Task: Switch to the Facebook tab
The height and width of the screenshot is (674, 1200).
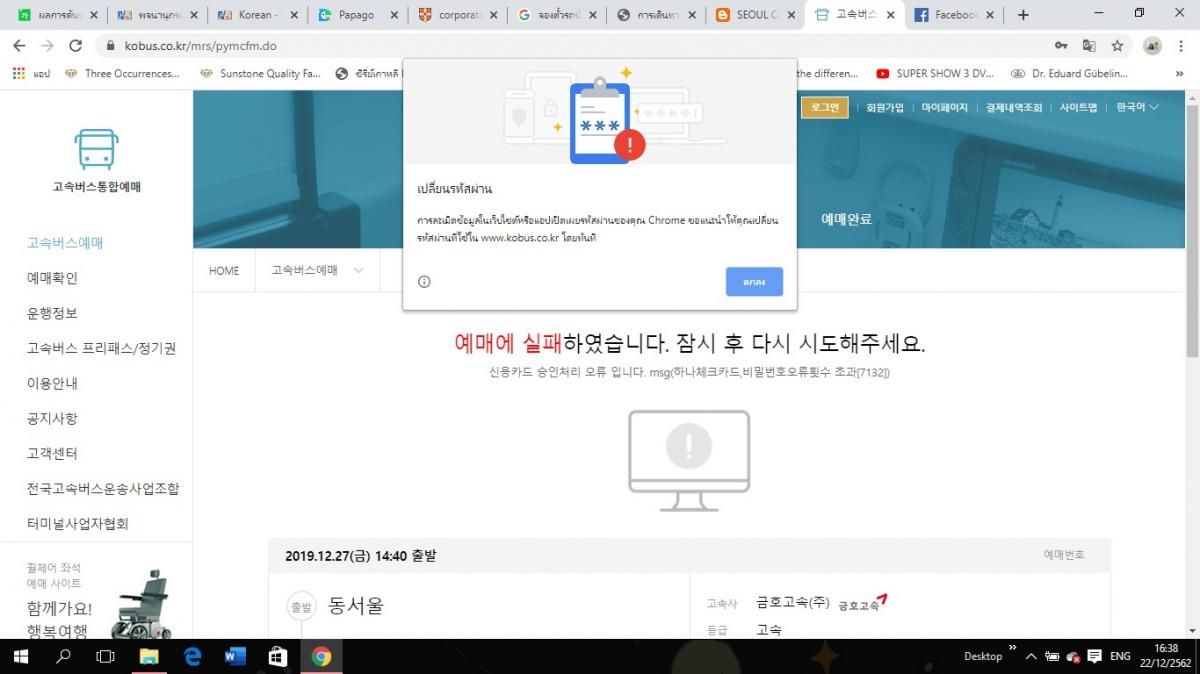Action: pos(953,15)
